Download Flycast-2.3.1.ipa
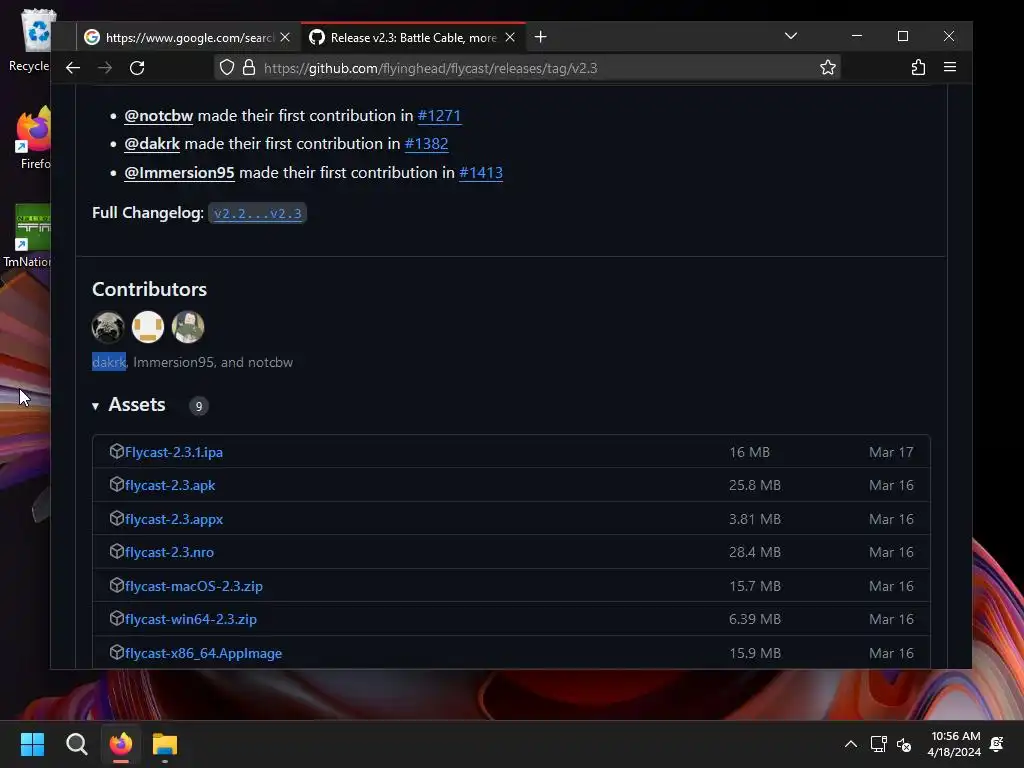The width and height of the screenshot is (1024, 768). click(x=174, y=452)
